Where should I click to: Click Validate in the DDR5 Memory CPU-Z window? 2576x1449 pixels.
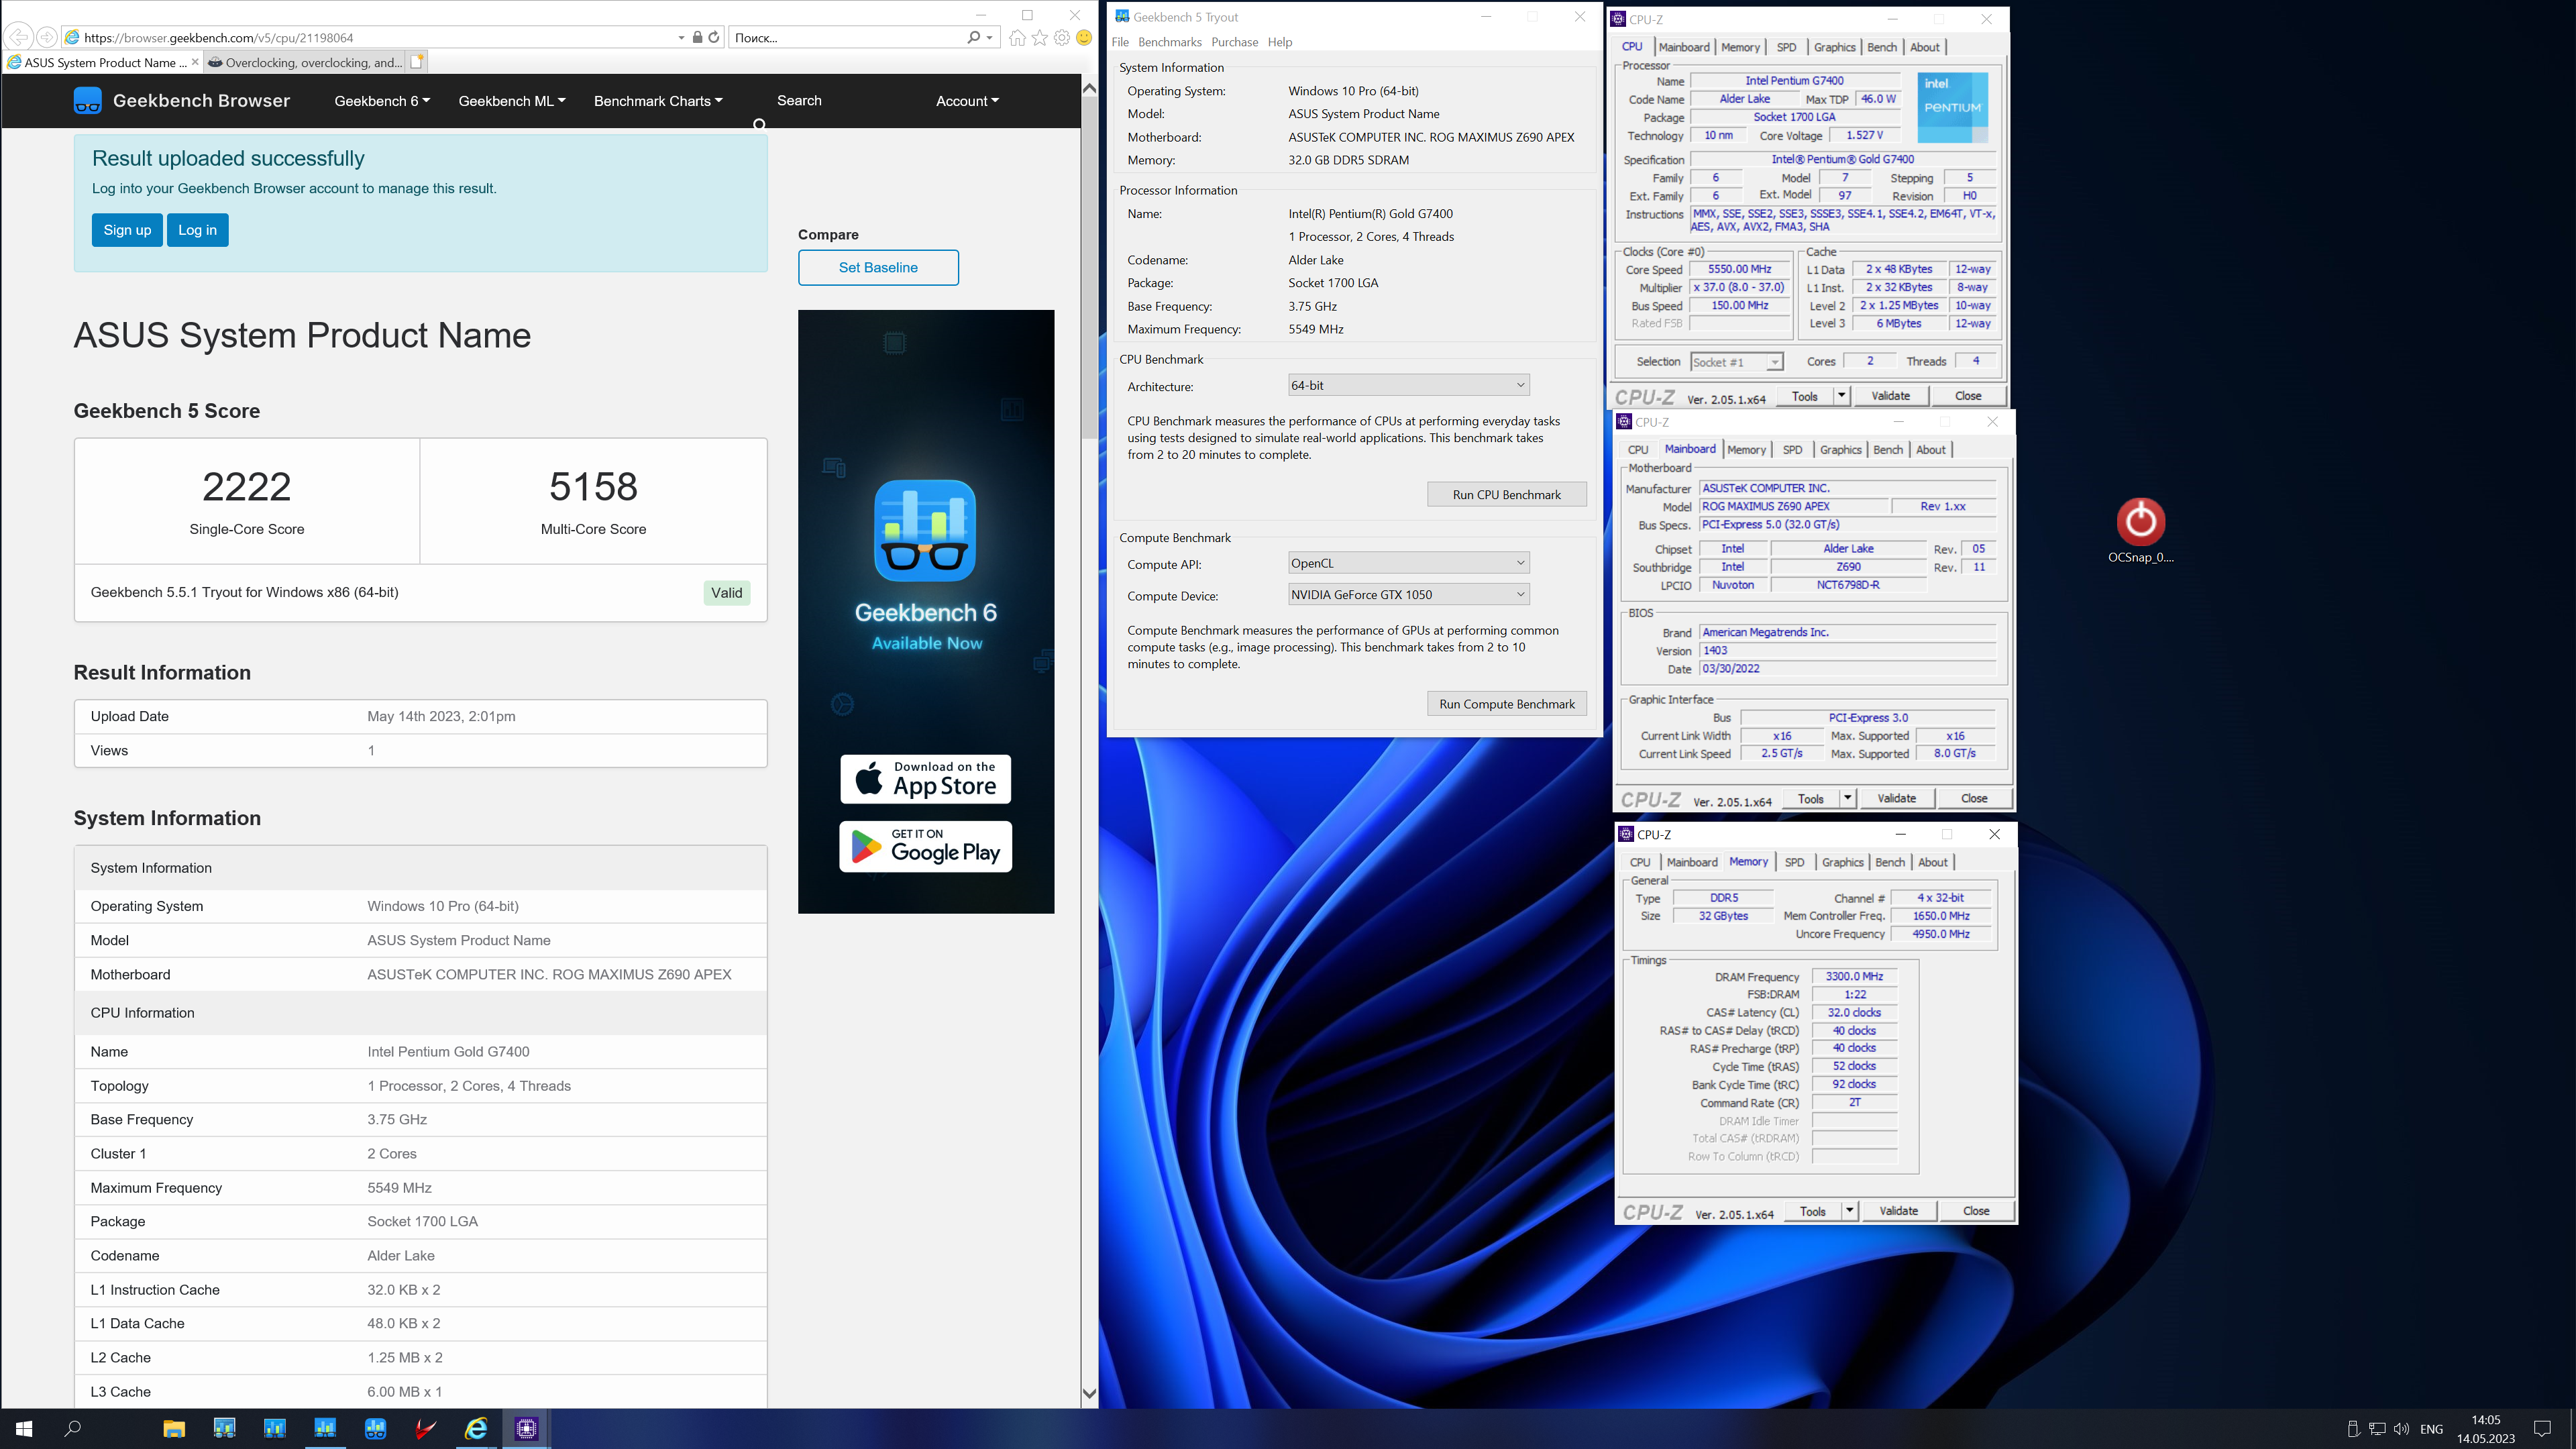click(1898, 1211)
